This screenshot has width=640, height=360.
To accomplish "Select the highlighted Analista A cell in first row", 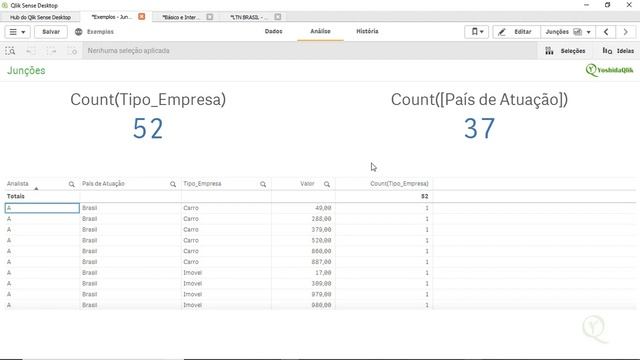I will pos(42,208).
